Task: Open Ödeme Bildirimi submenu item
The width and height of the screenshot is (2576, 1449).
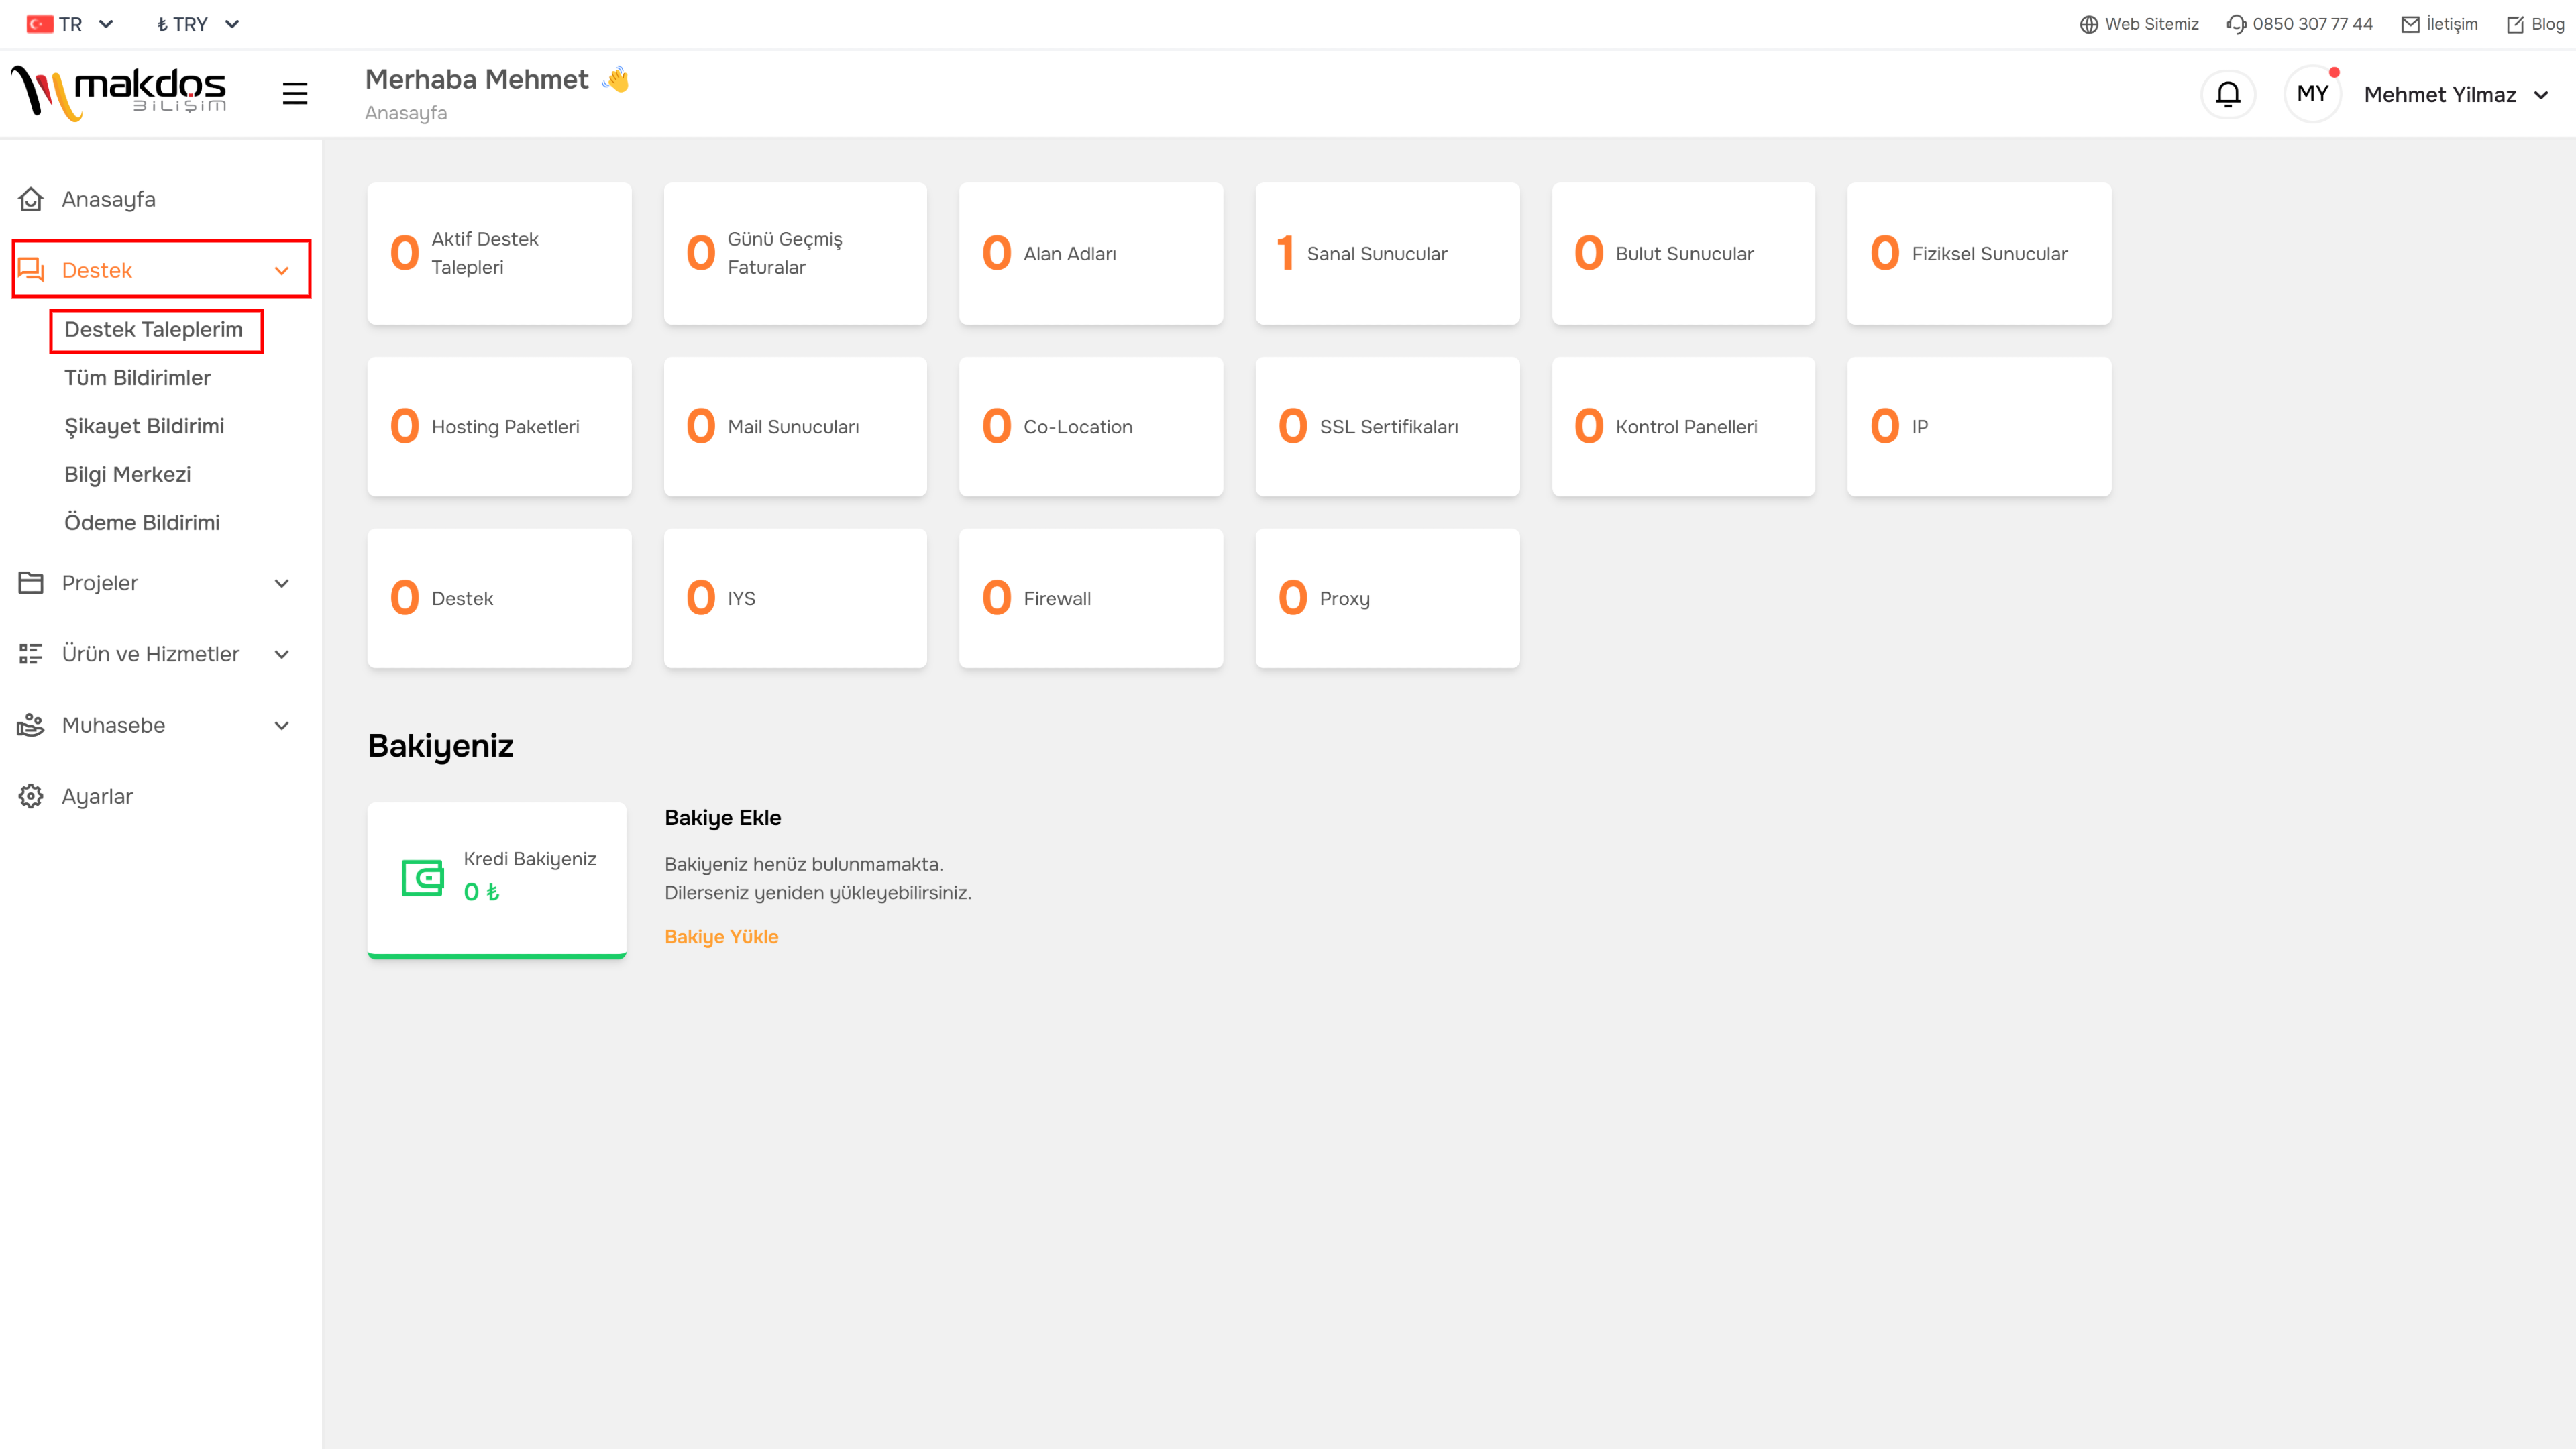Action: [142, 522]
